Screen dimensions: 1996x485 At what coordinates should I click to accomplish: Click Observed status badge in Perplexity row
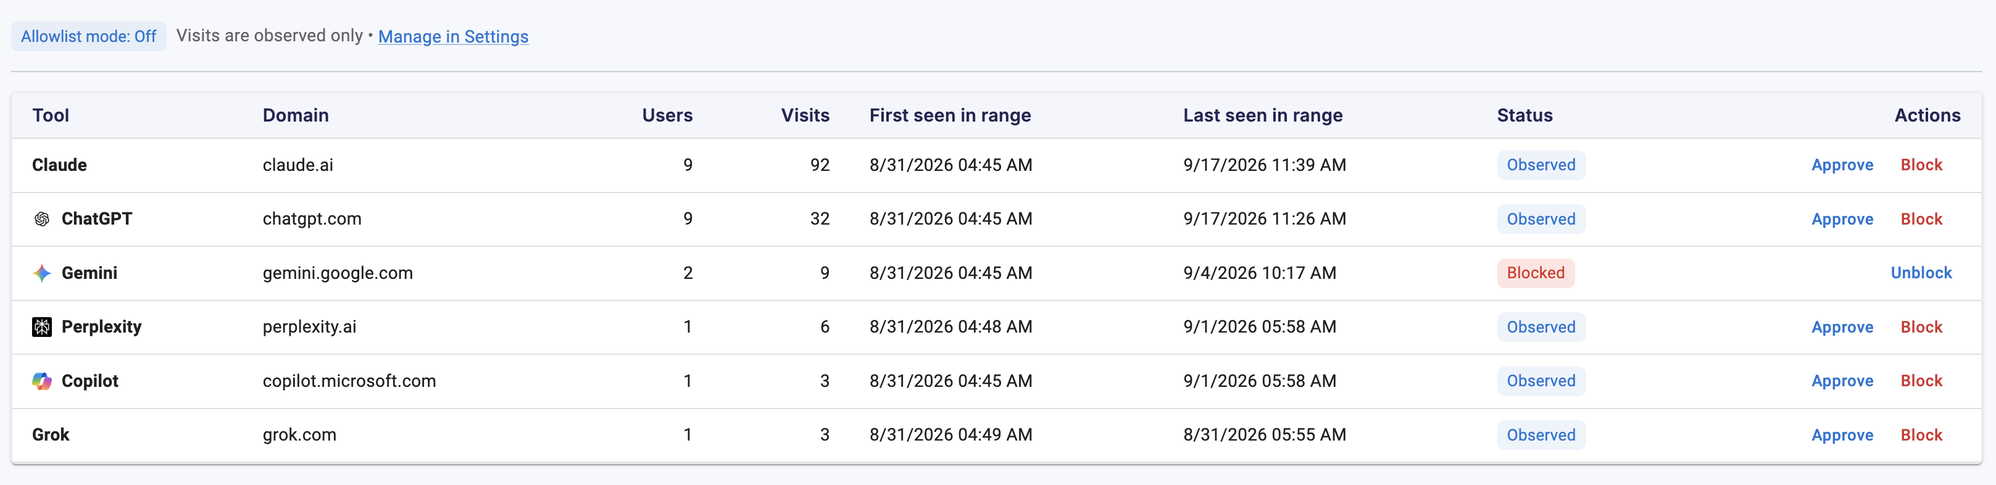[x=1541, y=327]
